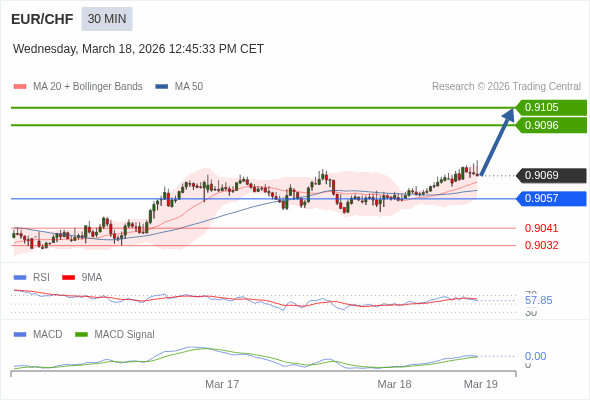
Task: Toggle the MA 20 + Bollinger Bands legend
Action: click(x=88, y=87)
